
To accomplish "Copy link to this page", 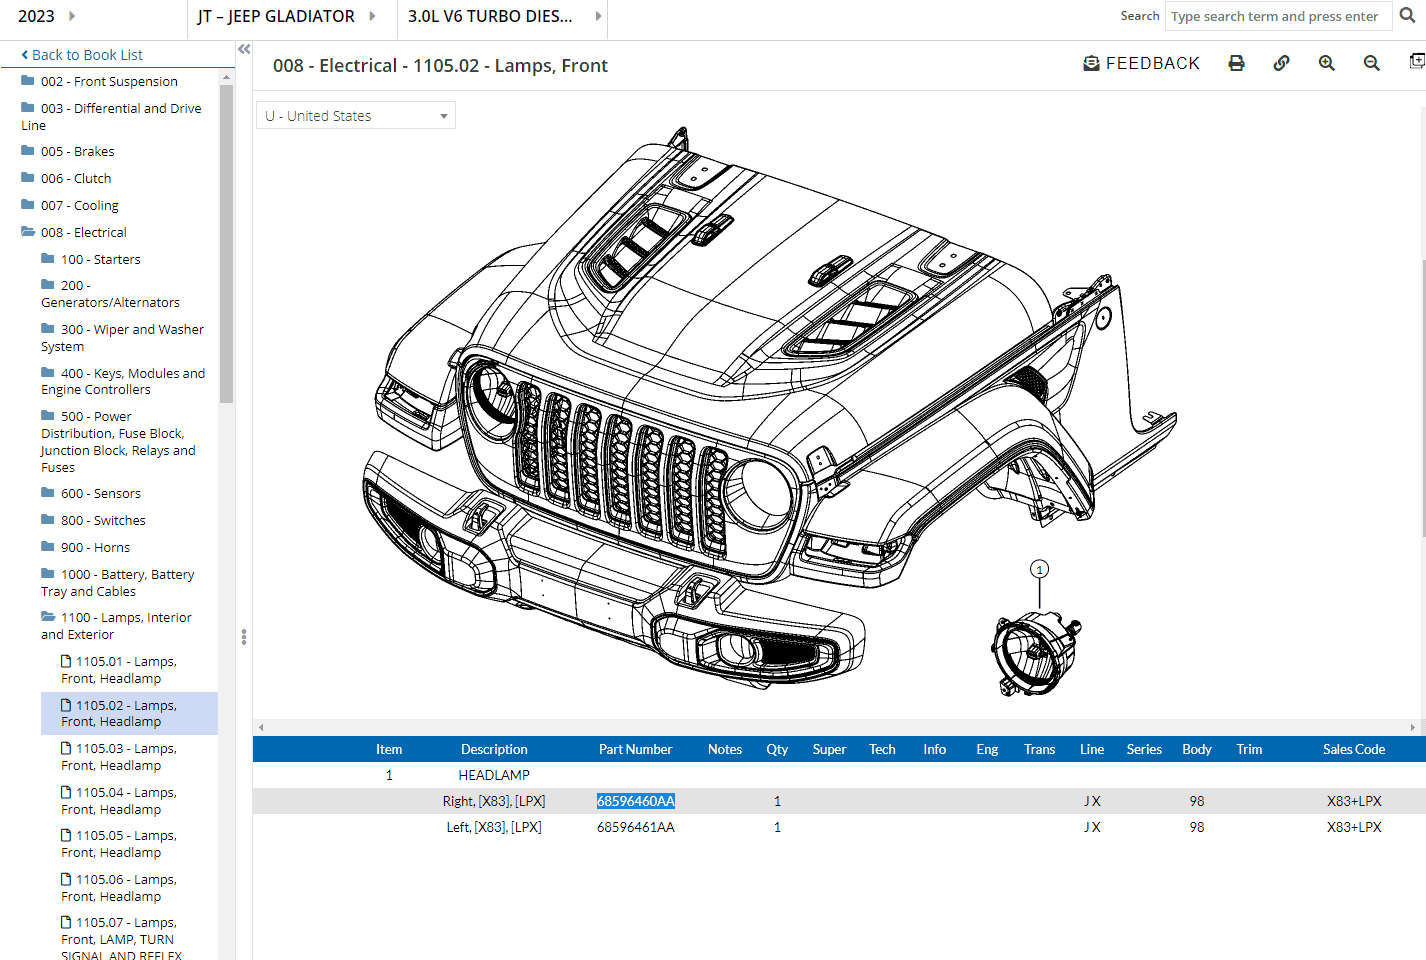I will (1281, 63).
